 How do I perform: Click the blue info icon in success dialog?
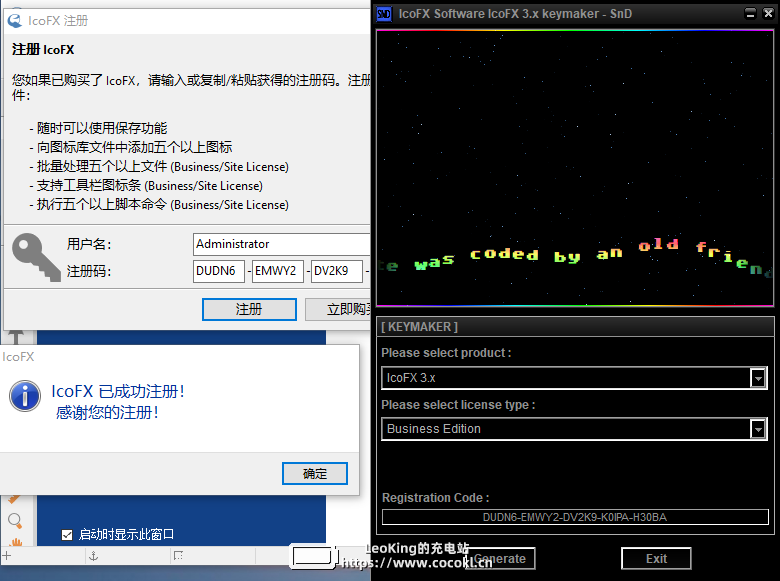(x=25, y=396)
